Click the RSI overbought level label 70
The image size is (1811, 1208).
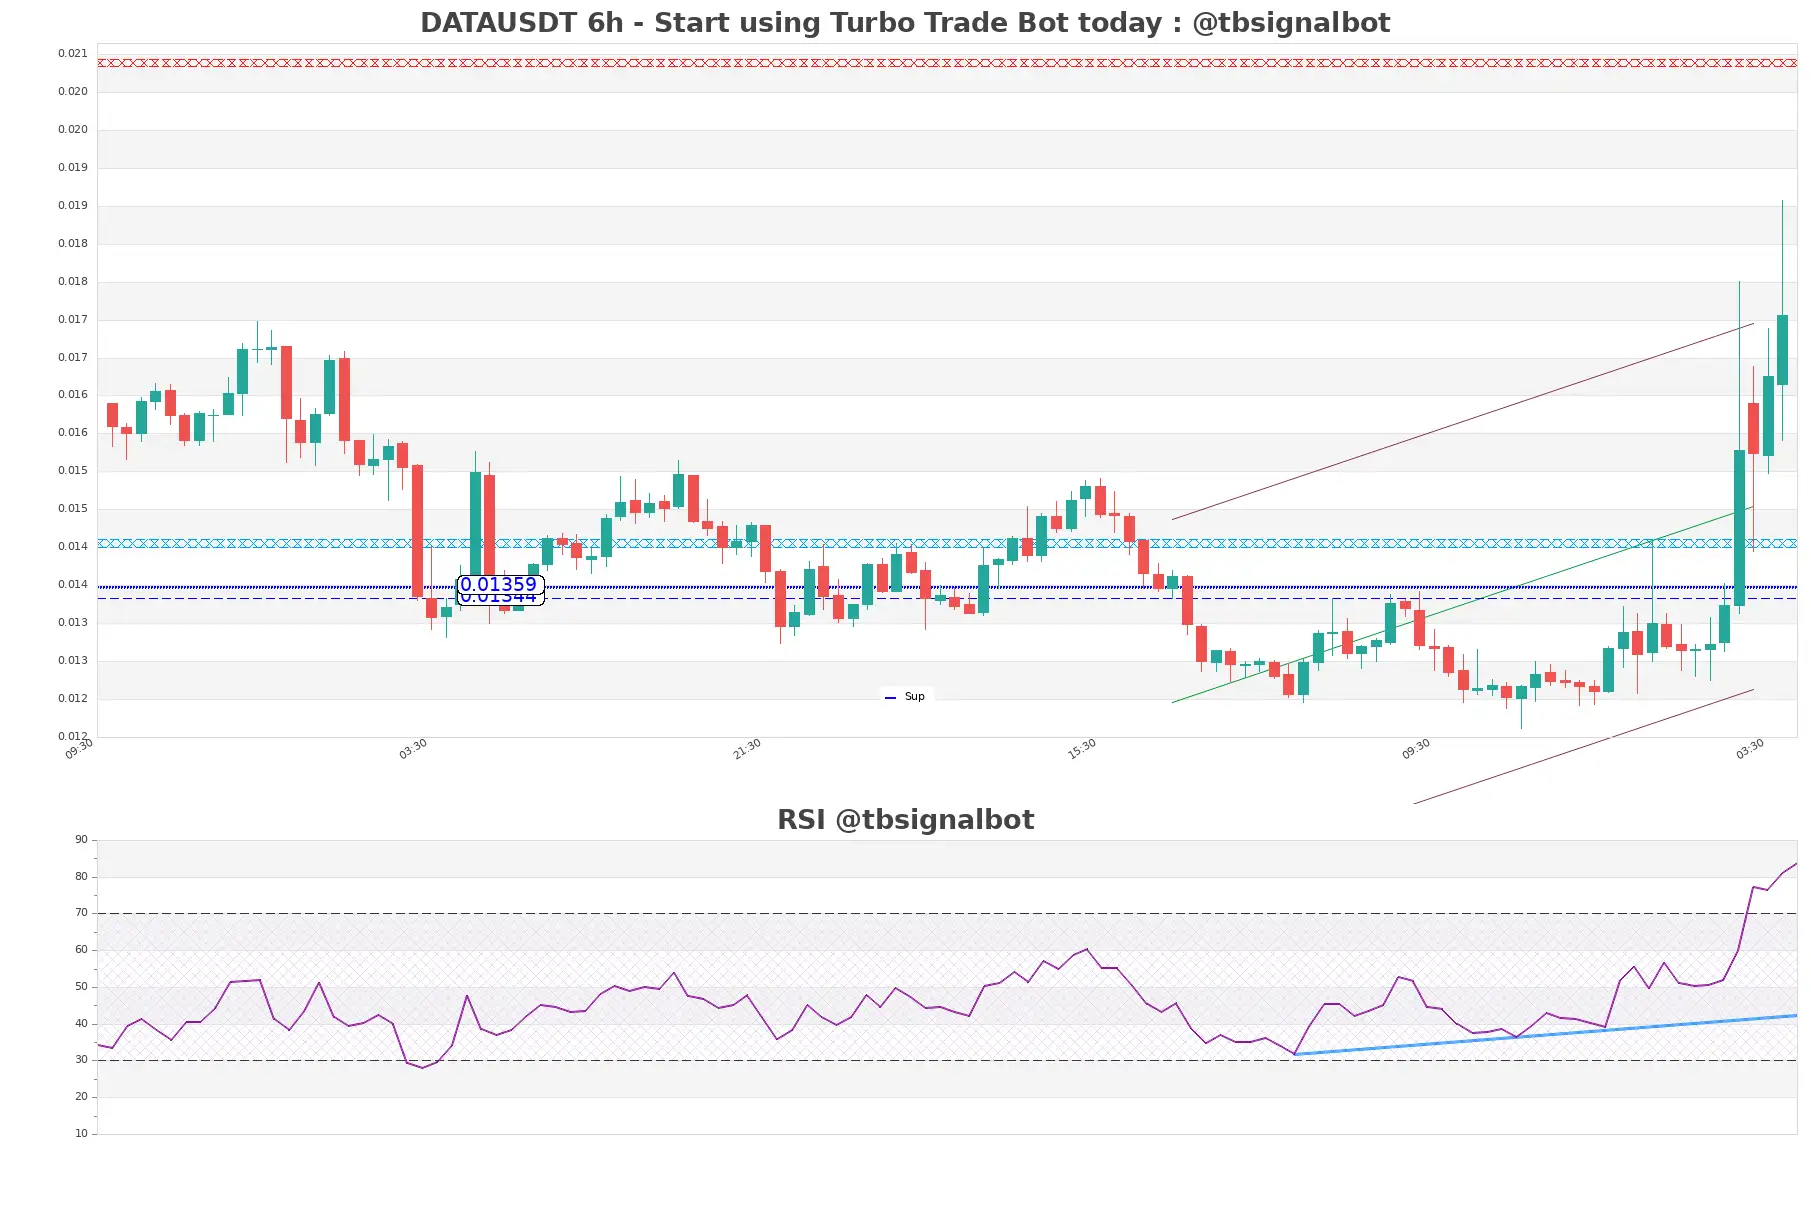pos(81,912)
